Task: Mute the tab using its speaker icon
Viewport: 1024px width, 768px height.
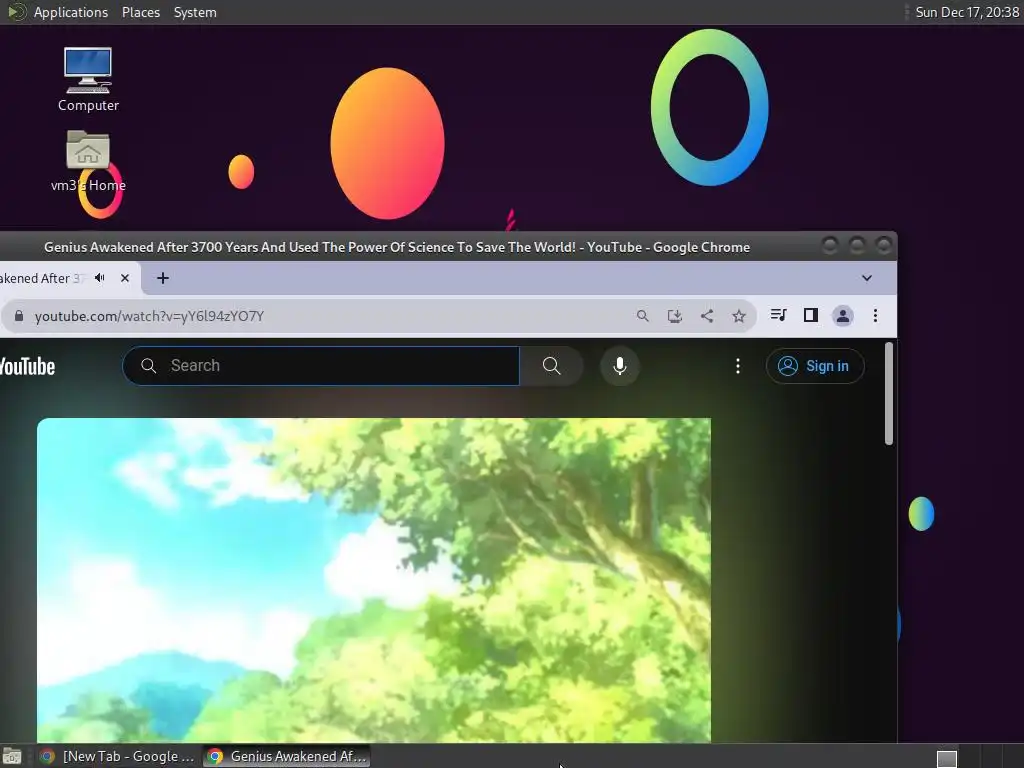Action: tap(99, 278)
